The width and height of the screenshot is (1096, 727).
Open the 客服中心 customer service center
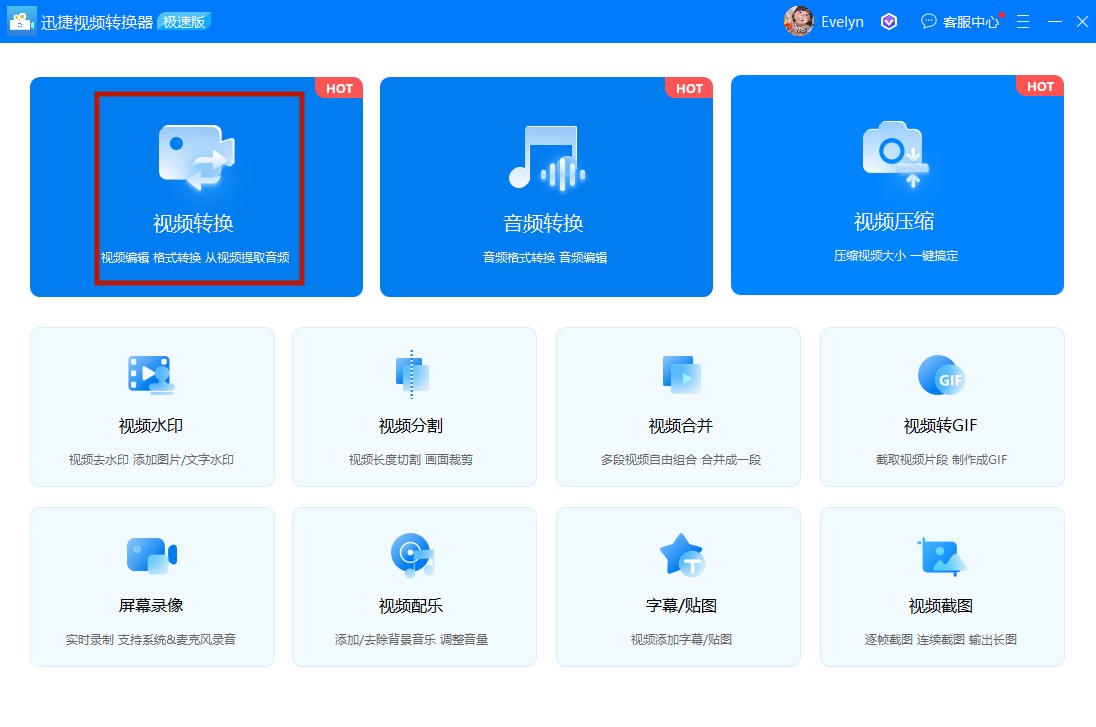(x=969, y=21)
